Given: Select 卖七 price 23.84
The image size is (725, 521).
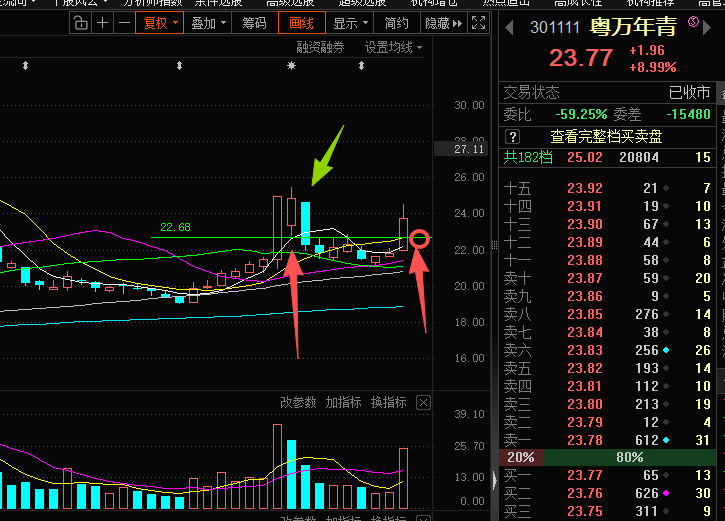Looking at the screenshot, I should (585, 333).
